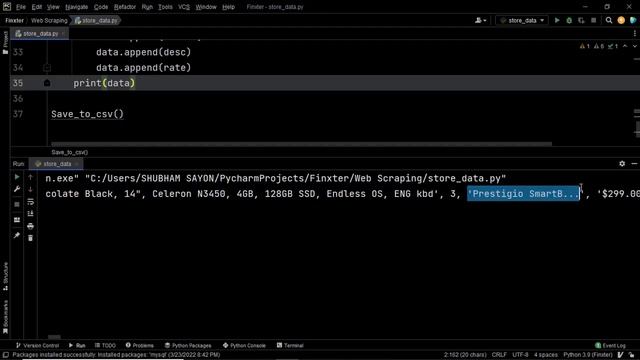Open the JetBrains Toolbox icon at top right

point(633,20)
